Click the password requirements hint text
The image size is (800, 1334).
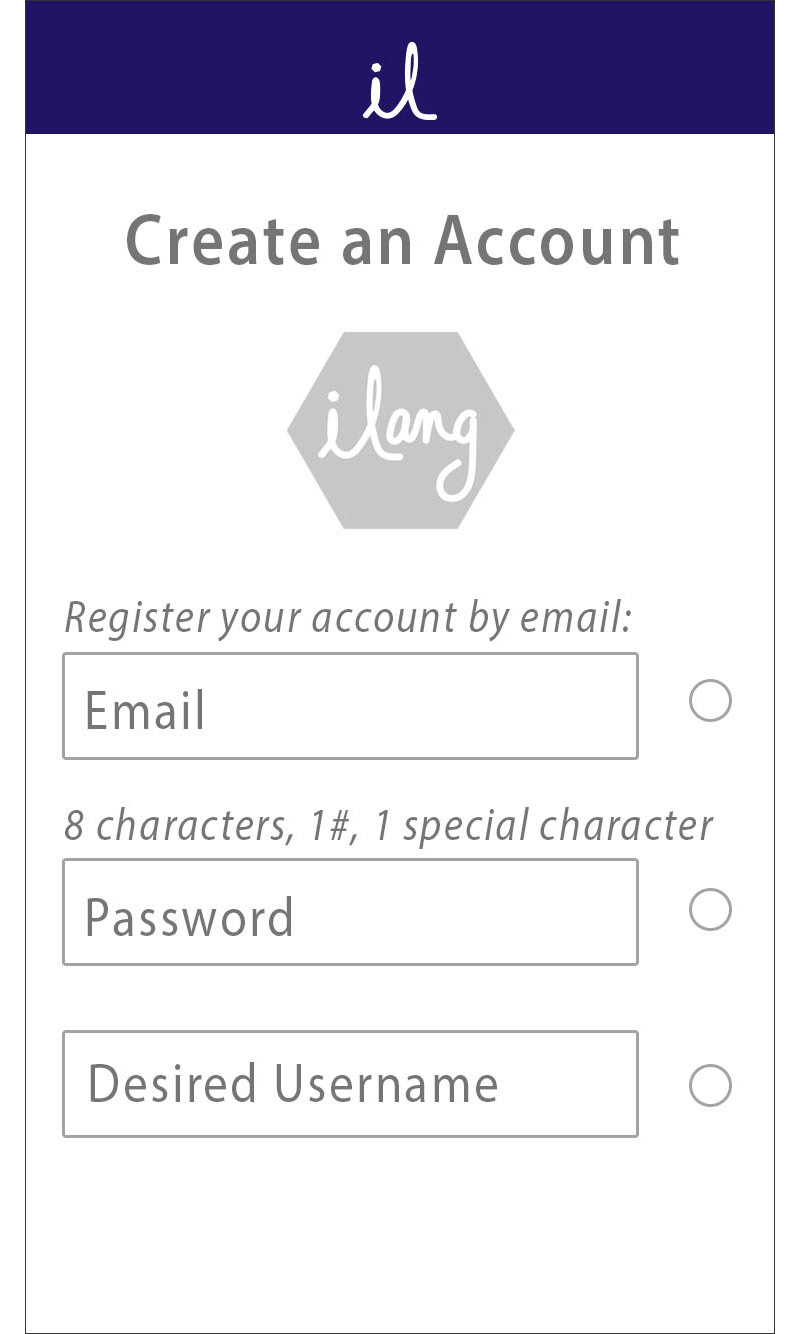(x=389, y=825)
